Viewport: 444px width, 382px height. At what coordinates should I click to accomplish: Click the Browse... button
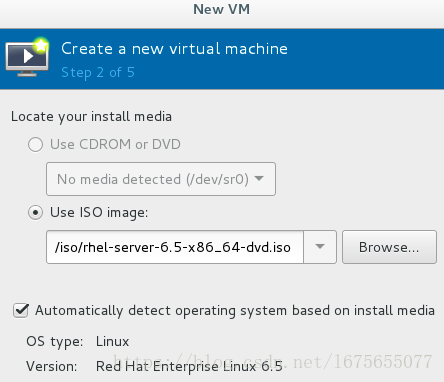pos(389,247)
